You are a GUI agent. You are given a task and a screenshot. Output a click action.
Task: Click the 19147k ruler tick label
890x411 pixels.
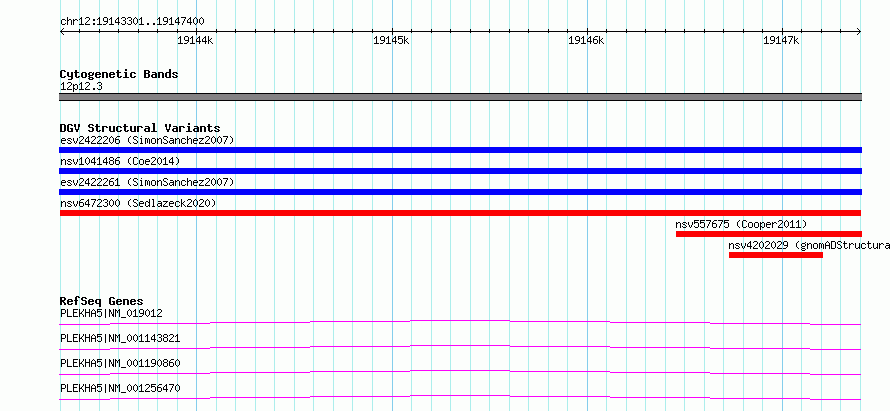782,40
